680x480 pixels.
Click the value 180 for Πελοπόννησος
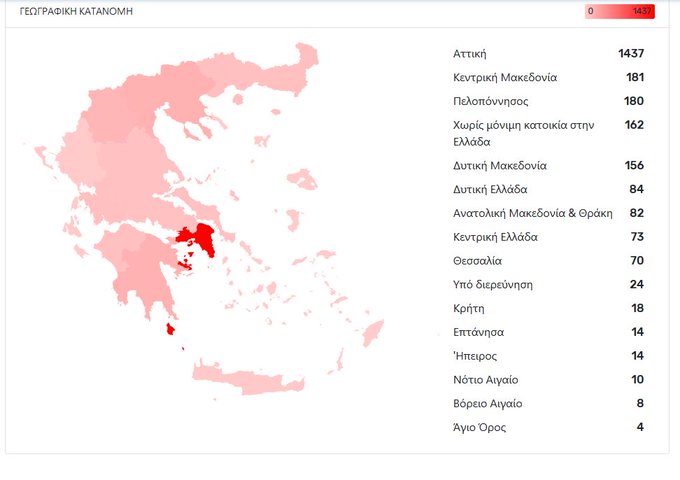(x=634, y=101)
